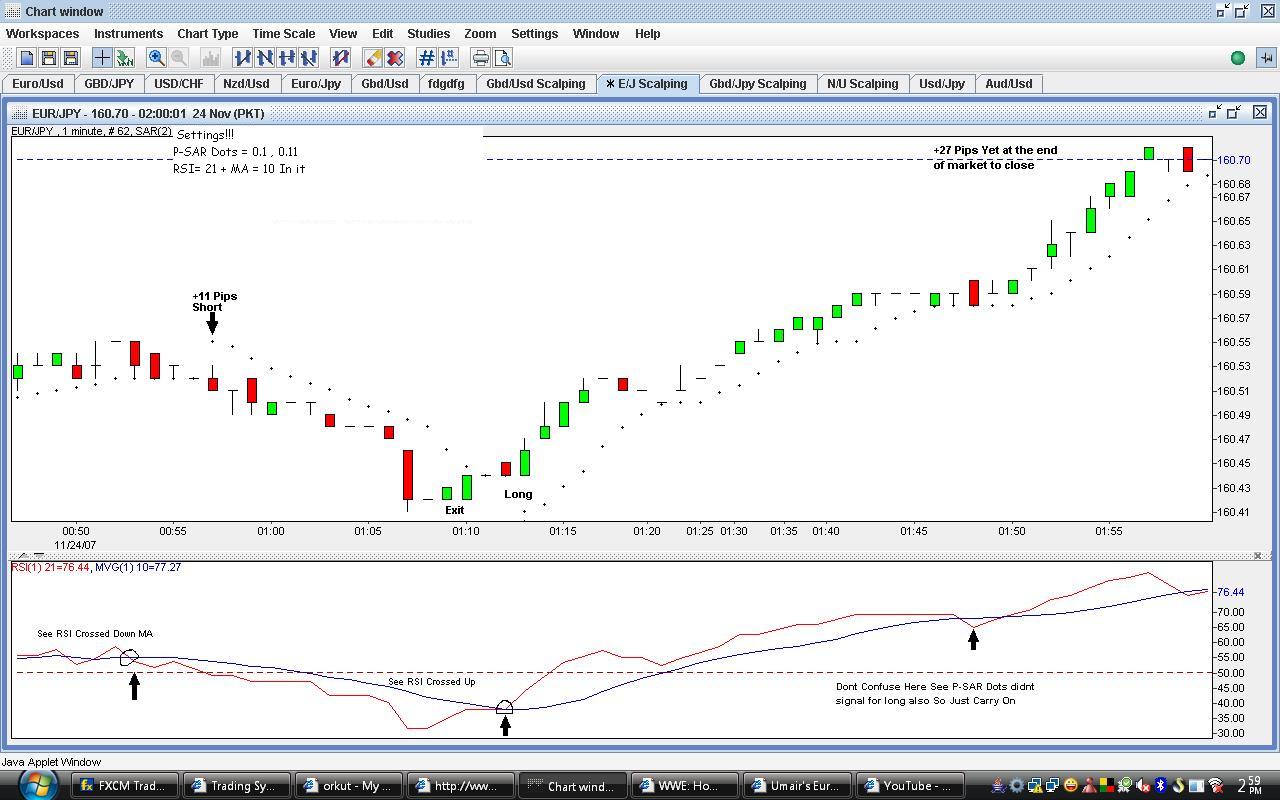Switch to the Usd/Jpy tab
Image resolution: width=1280 pixels, height=800 pixels.
[x=942, y=84]
